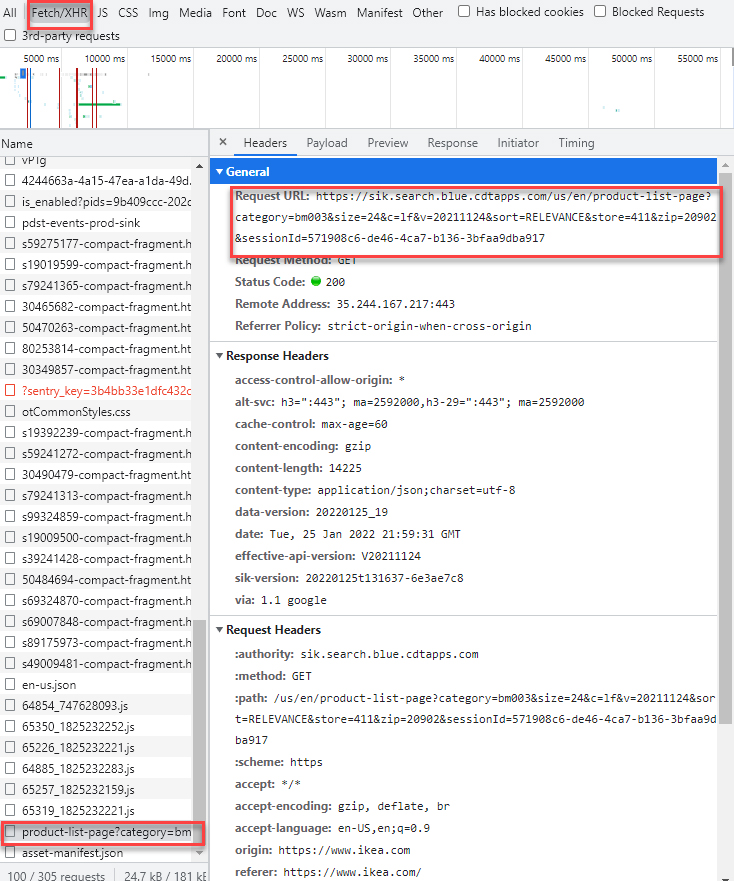Viewport: 734px width, 881px height.
Task: Open the Preview tab
Action: coord(387,143)
